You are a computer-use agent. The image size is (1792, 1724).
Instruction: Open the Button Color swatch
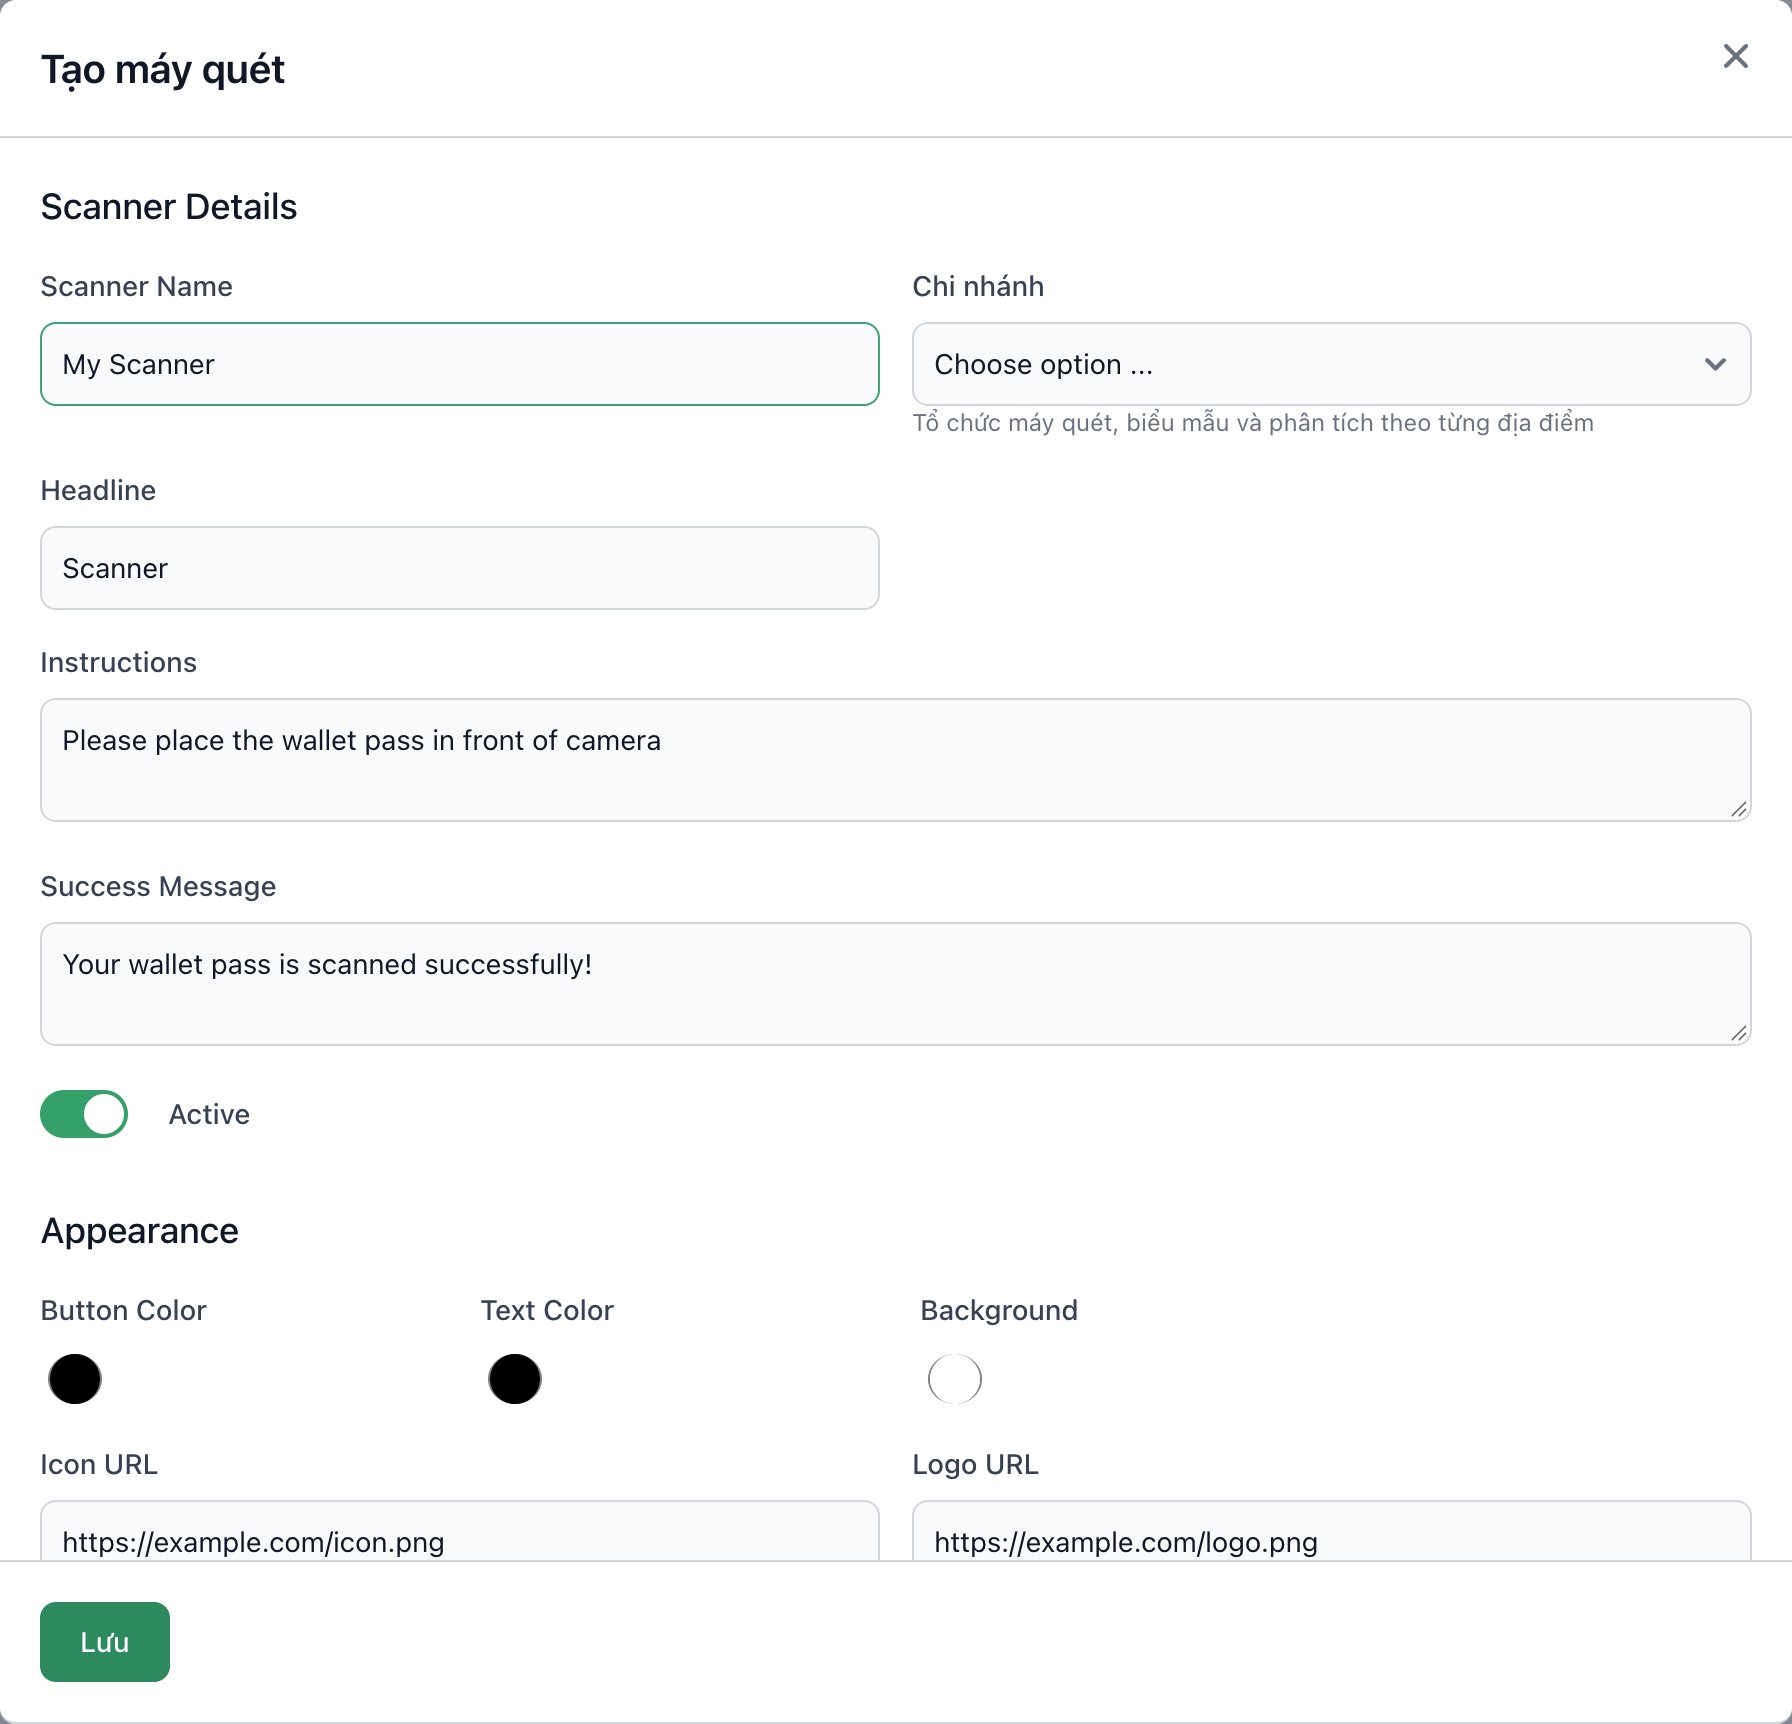[75, 1379]
